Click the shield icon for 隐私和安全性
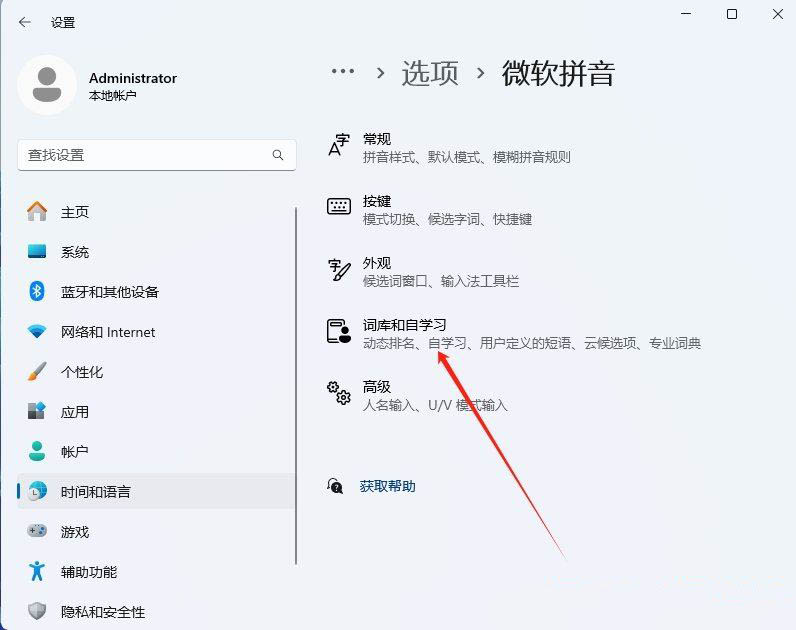 point(37,611)
